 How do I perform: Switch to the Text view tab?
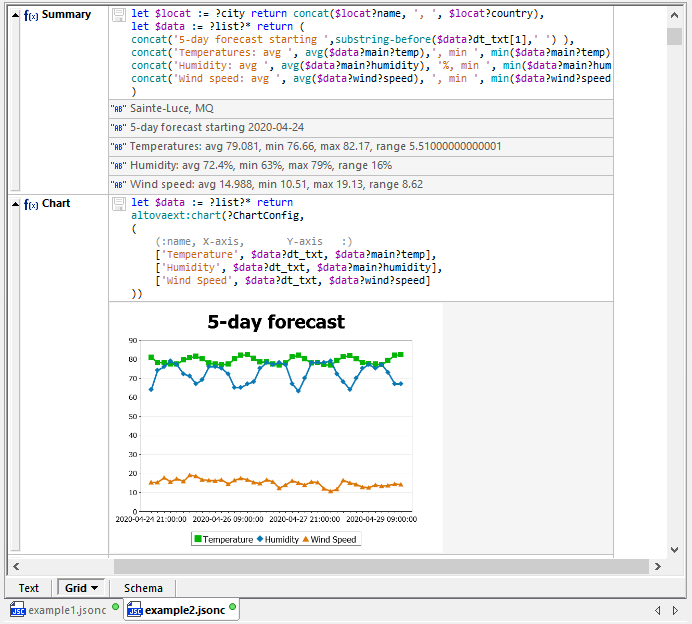[29, 588]
